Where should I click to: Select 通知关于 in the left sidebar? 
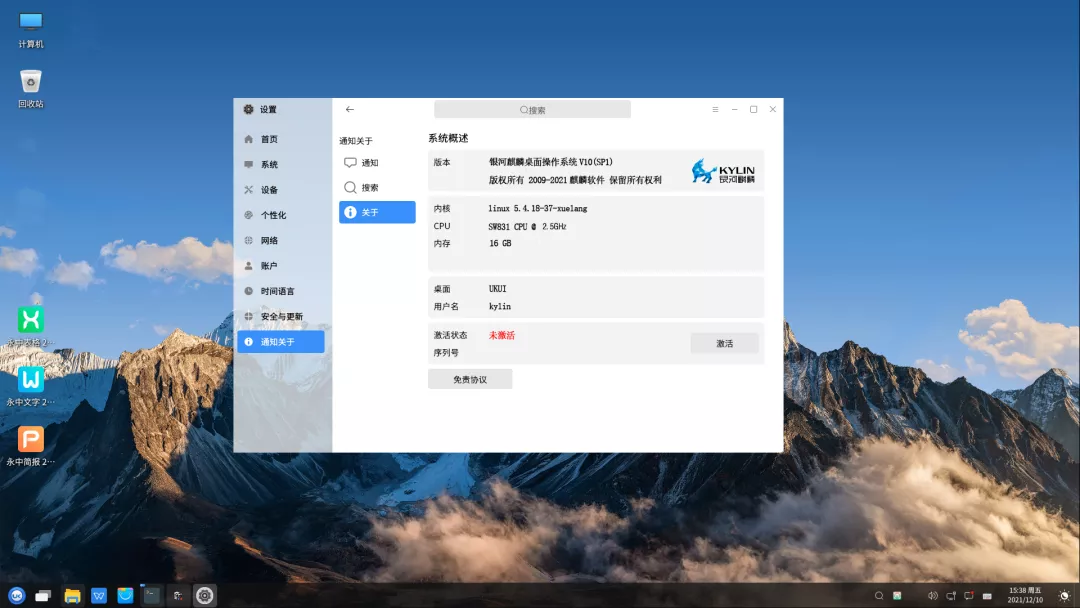(x=280, y=342)
